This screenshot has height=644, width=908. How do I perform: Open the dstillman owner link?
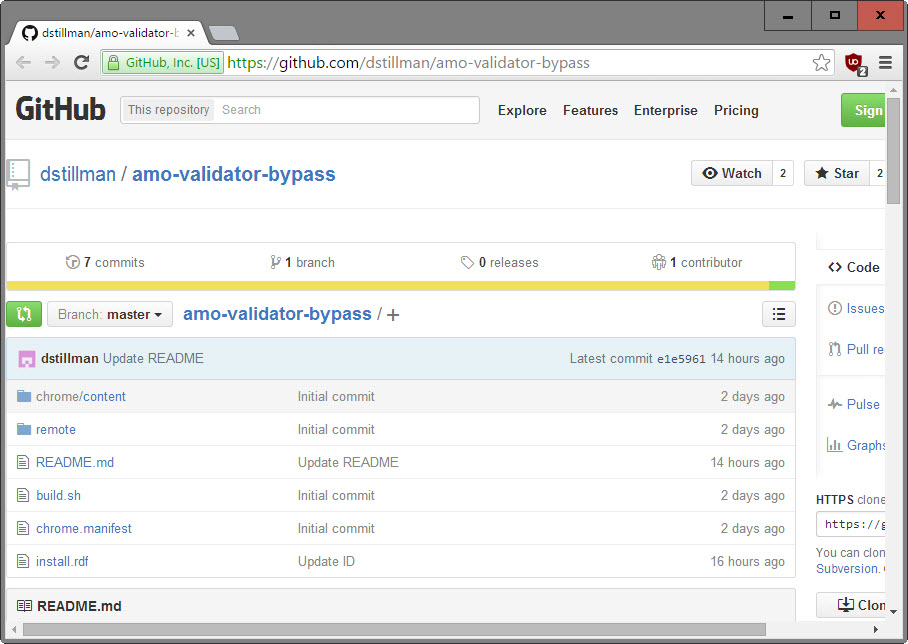coord(78,174)
